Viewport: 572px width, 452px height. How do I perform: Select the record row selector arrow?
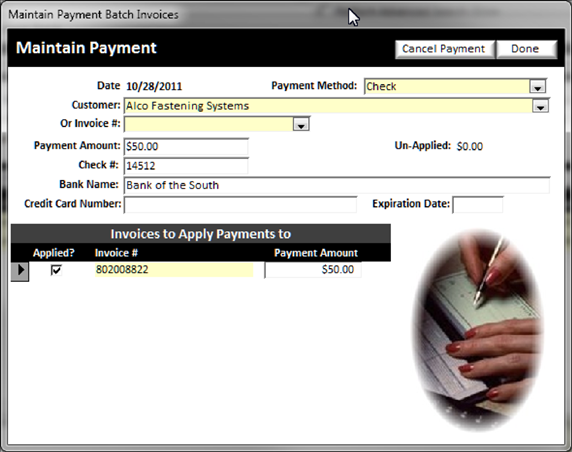click(x=20, y=271)
